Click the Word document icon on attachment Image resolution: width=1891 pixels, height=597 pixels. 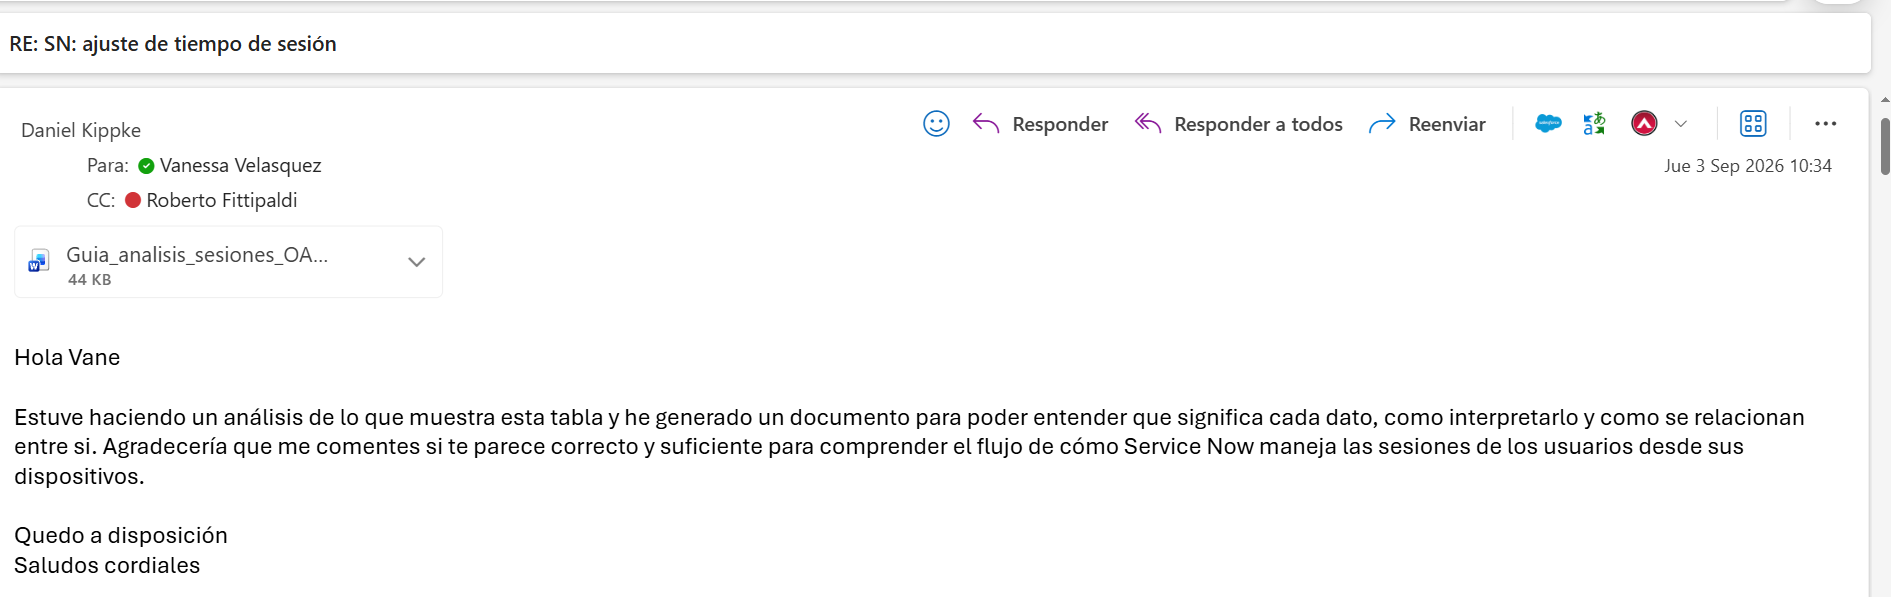[x=39, y=262]
